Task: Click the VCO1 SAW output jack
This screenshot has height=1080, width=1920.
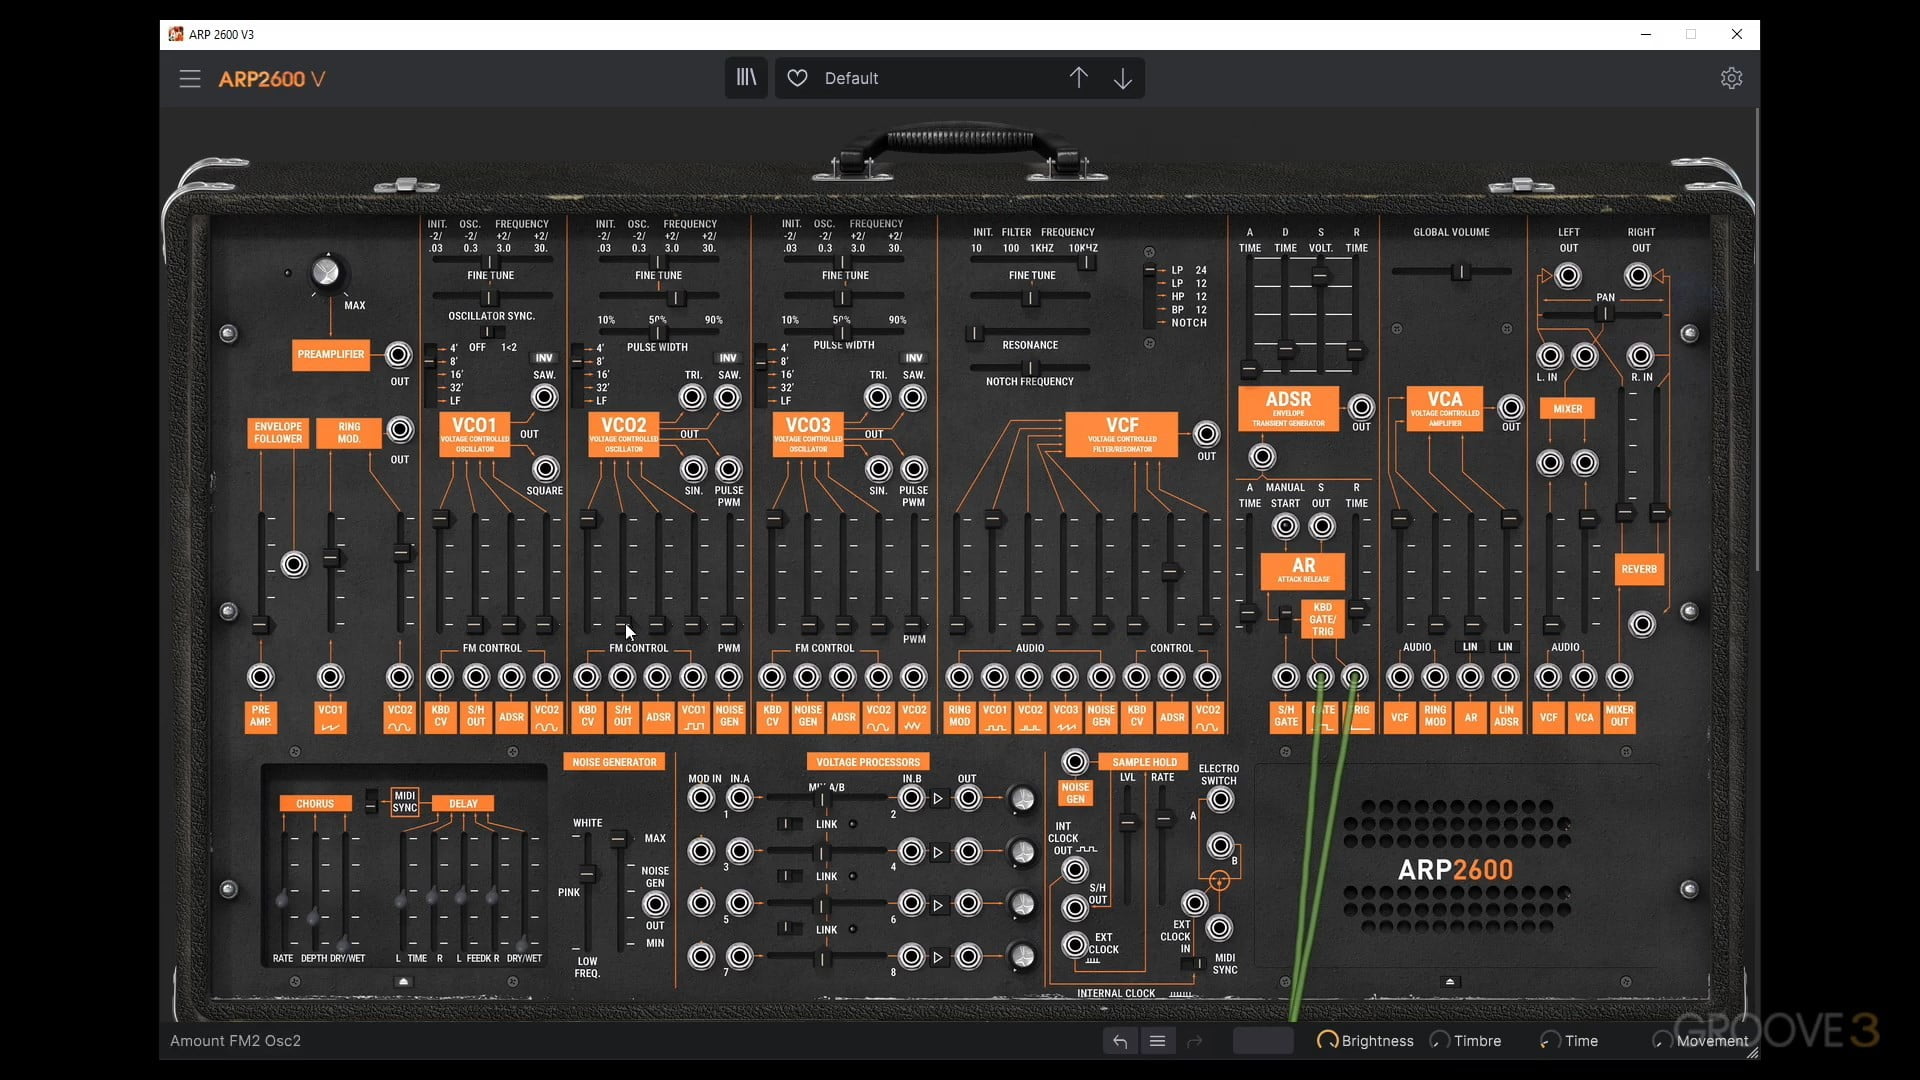Action: (x=544, y=397)
